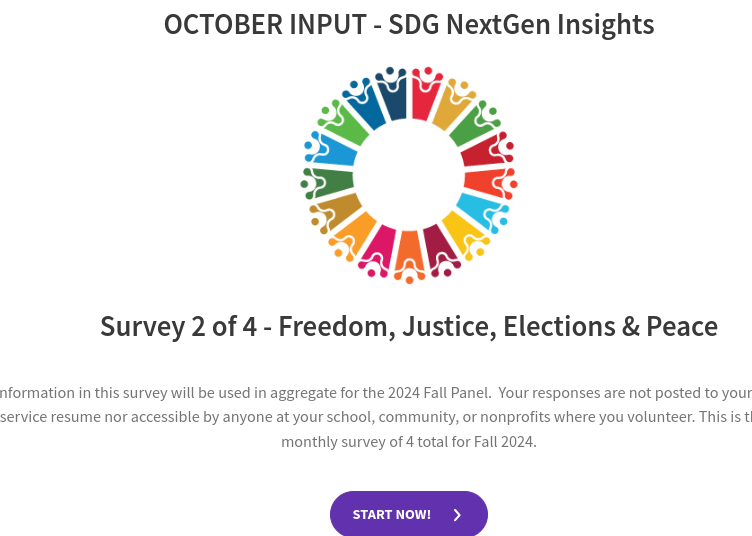Click the 'OCTOBER INPUT - SDG NextGen Insights' title
The image size is (752, 536).
click(409, 24)
